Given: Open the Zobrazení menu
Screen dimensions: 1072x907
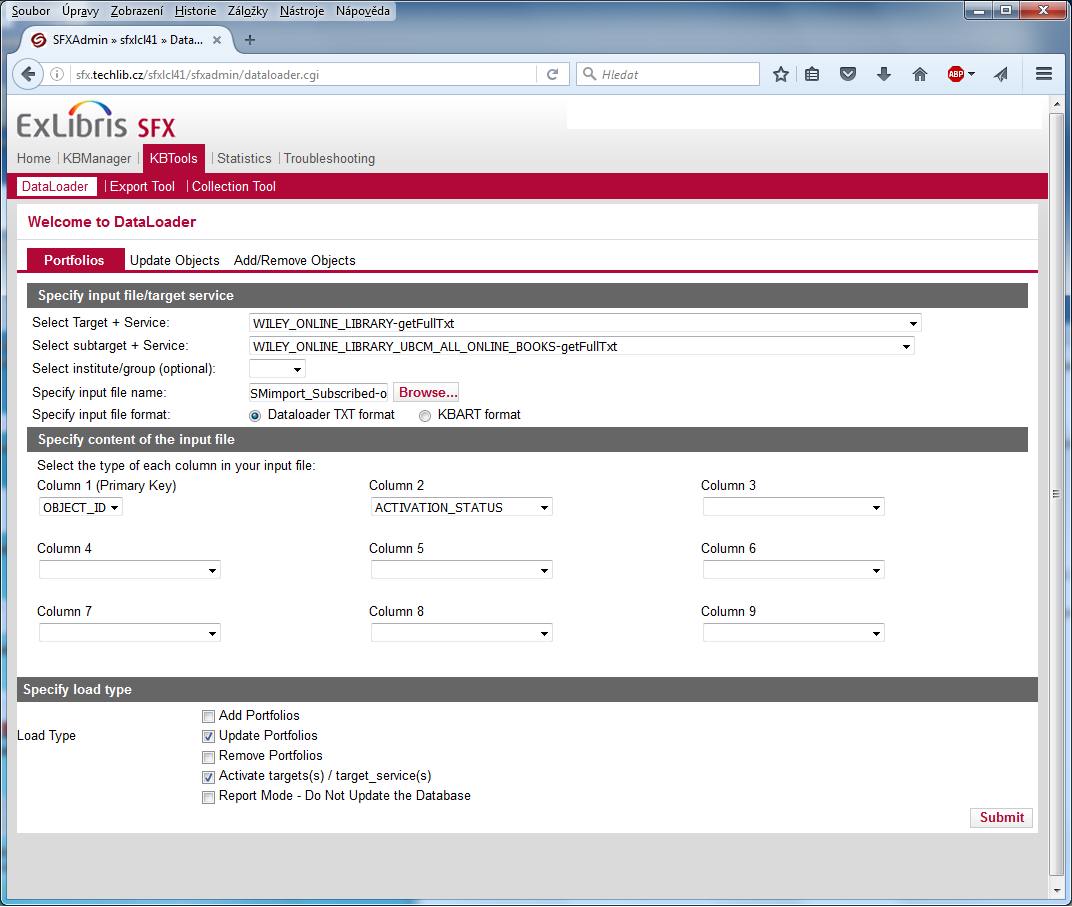Looking at the screenshot, I should (137, 11).
